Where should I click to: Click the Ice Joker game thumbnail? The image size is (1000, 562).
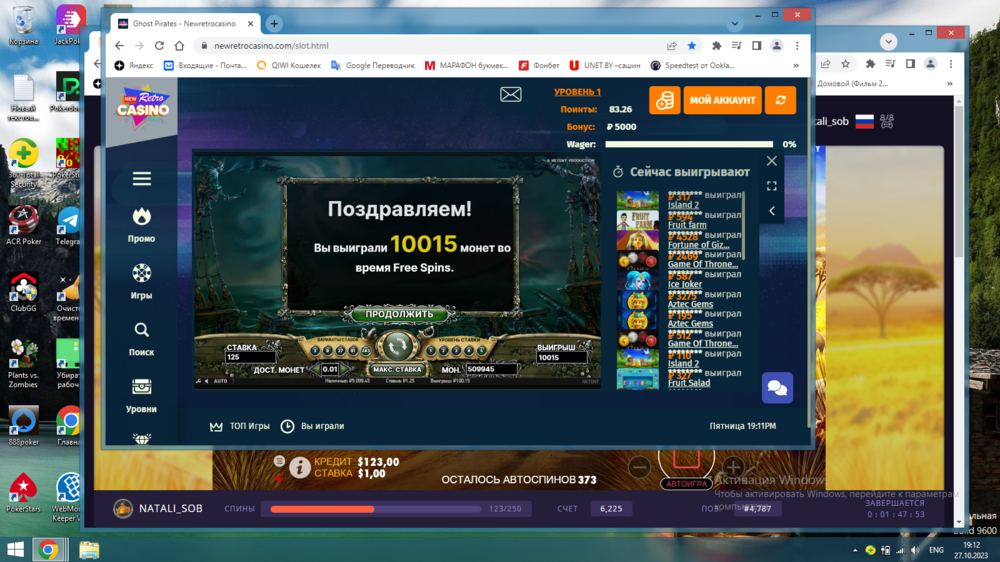coord(637,280)
